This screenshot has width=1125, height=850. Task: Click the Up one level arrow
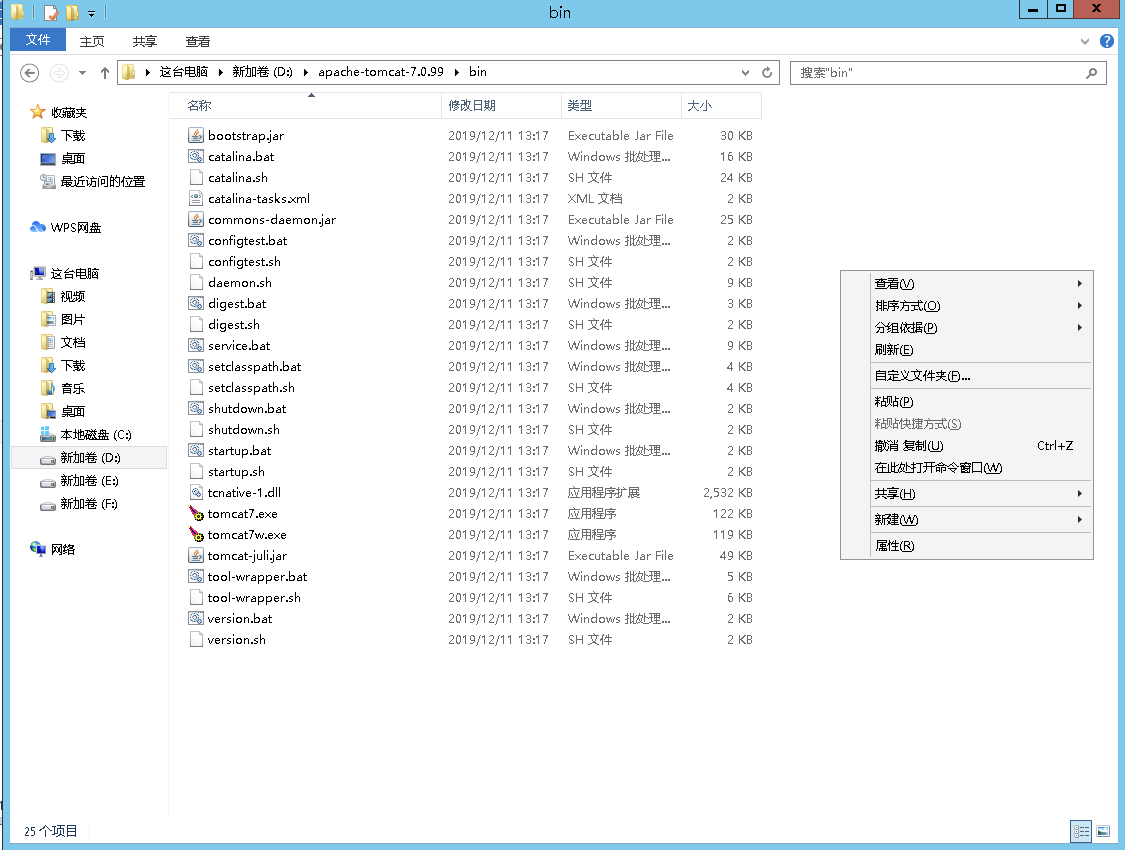[105, 73]
